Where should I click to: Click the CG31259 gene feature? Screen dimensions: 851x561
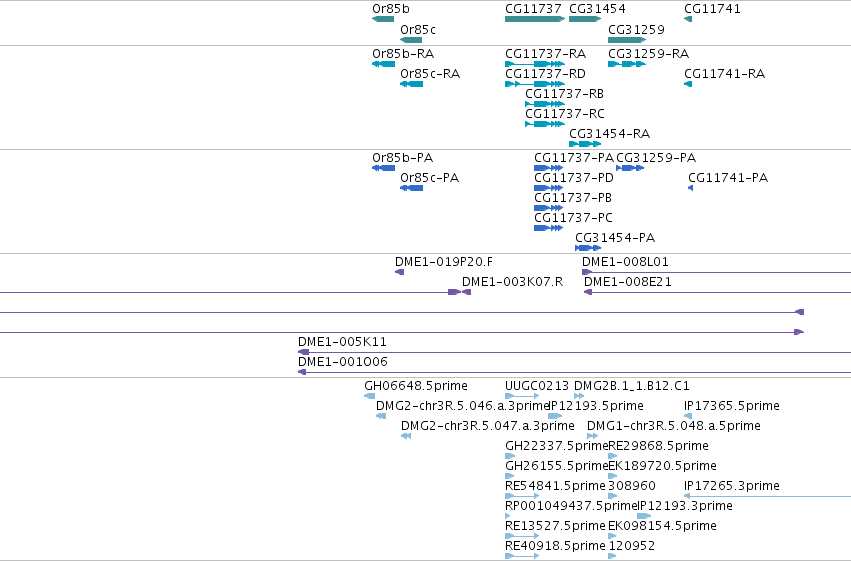click(x=627, y=40)
